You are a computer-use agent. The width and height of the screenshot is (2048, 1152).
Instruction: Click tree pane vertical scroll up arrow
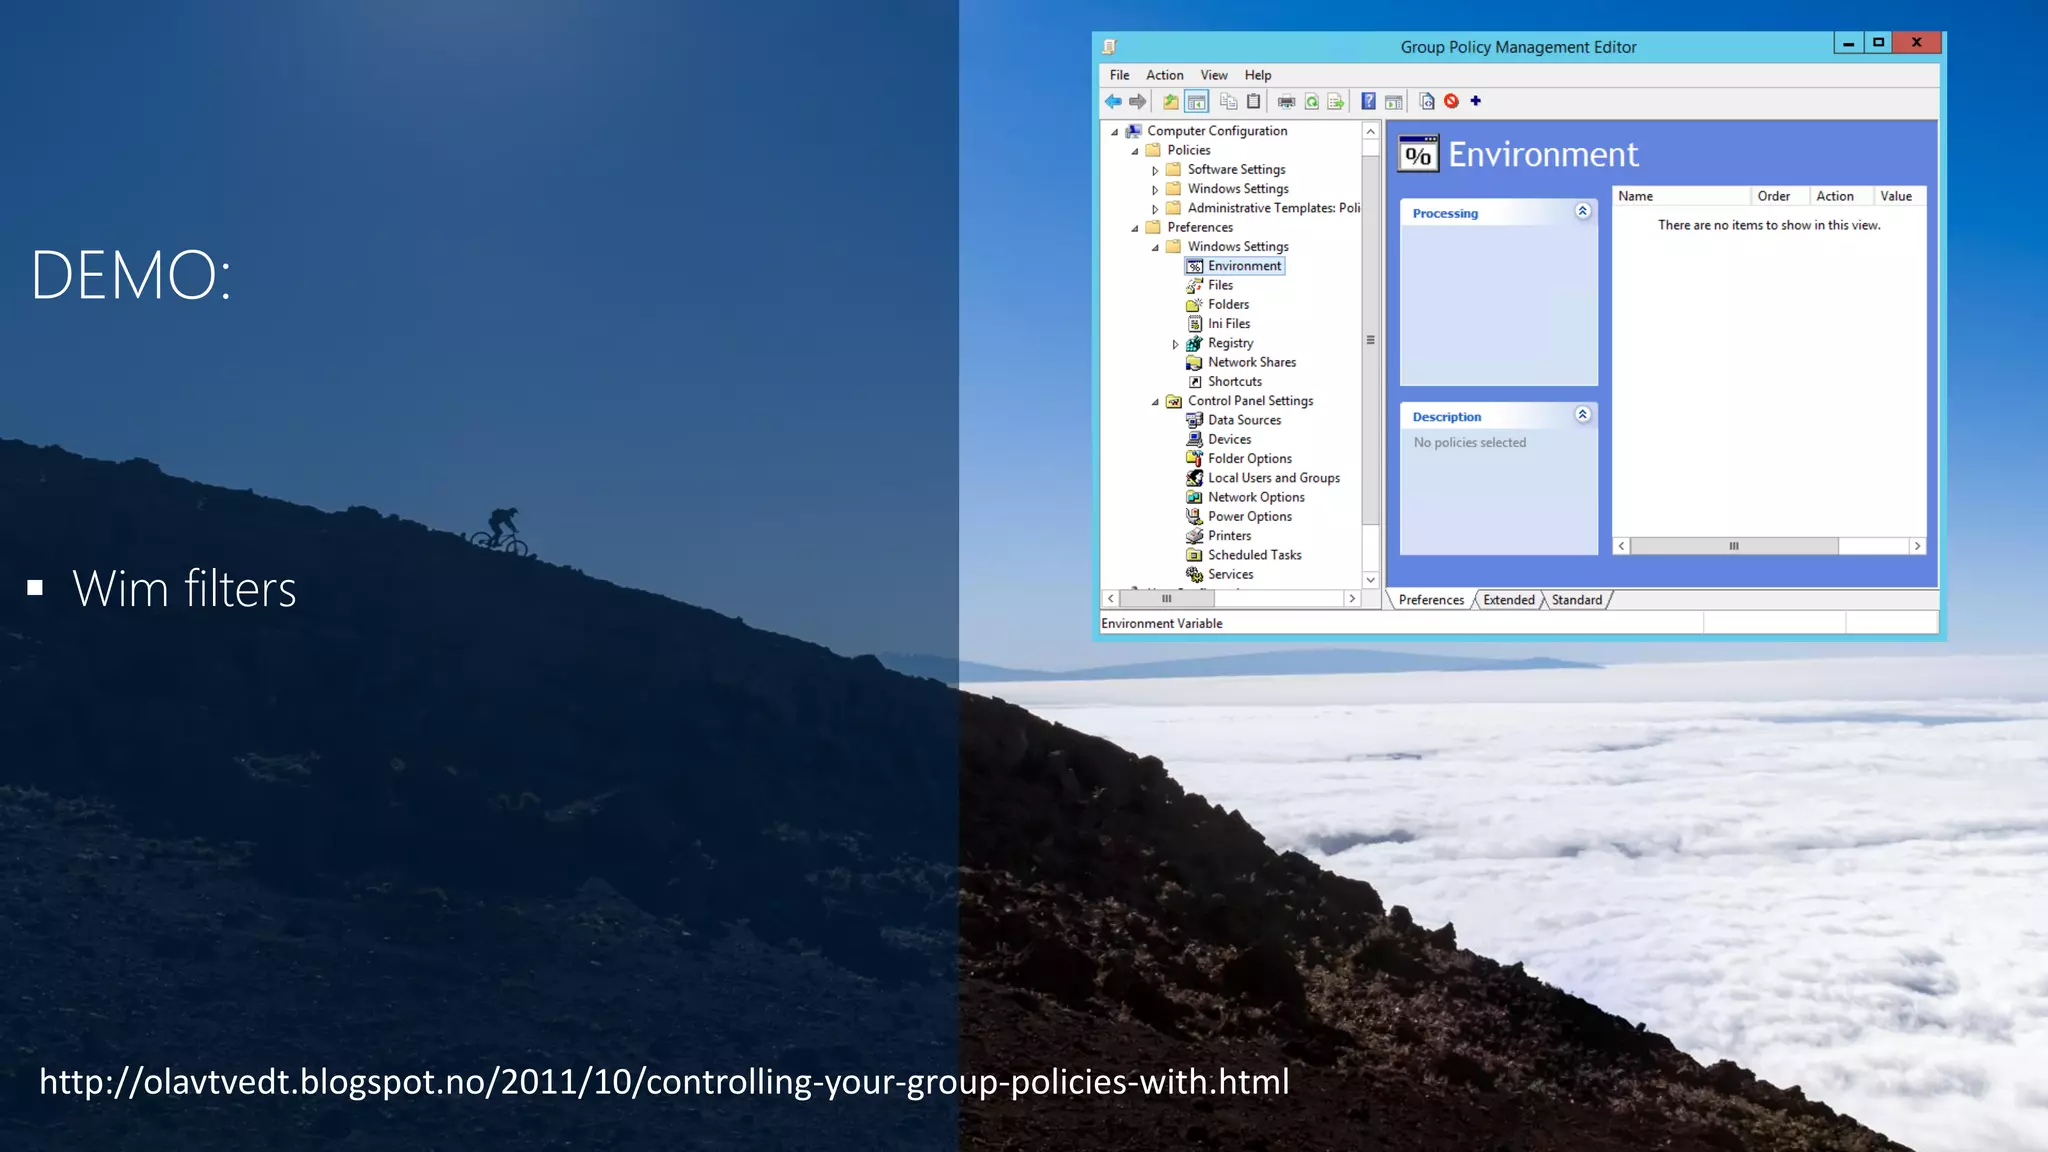click(1370, 131)
